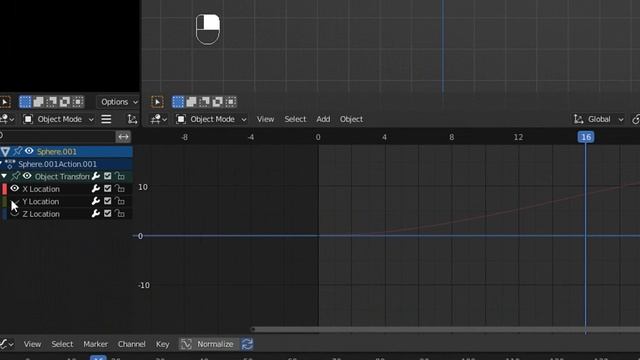The height and width of the screenshot is (360, 640).
Task: Lock the Z Location channel
Action: (x=120, y=213)
